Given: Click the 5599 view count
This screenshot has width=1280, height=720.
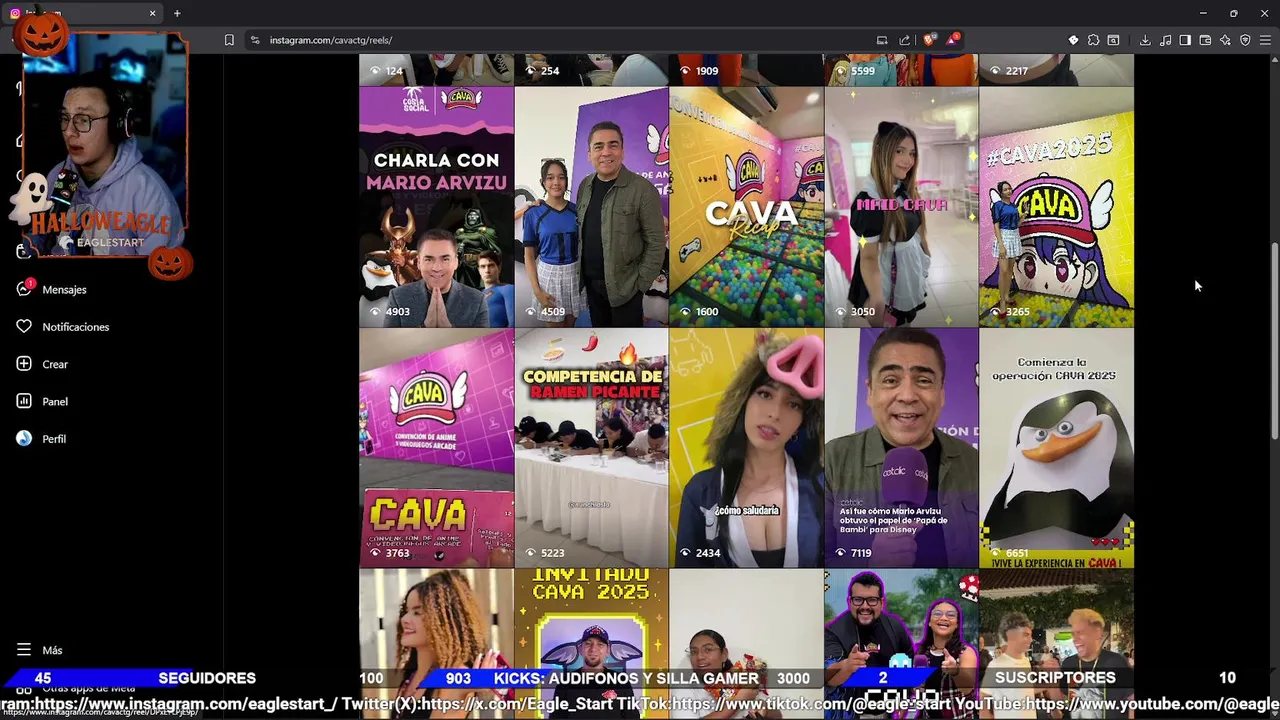Looking at the screenshot, I should click(862, 71).
